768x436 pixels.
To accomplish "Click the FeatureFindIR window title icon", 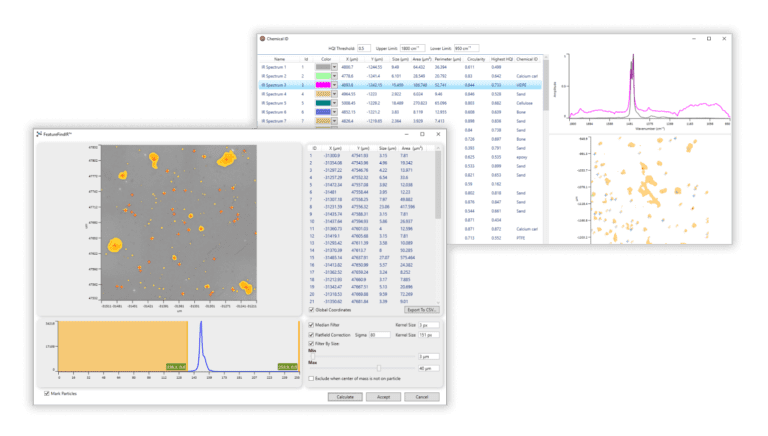I will 39,134.
